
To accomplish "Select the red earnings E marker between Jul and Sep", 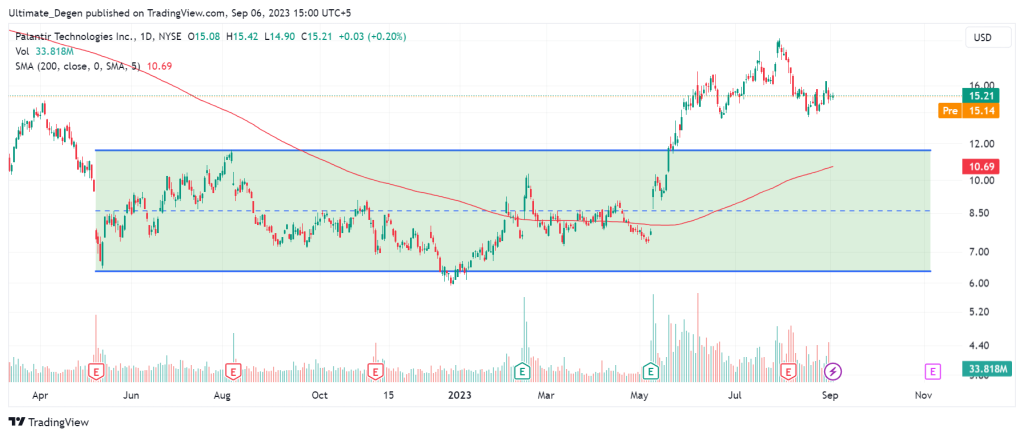I will tap(789, 372).
